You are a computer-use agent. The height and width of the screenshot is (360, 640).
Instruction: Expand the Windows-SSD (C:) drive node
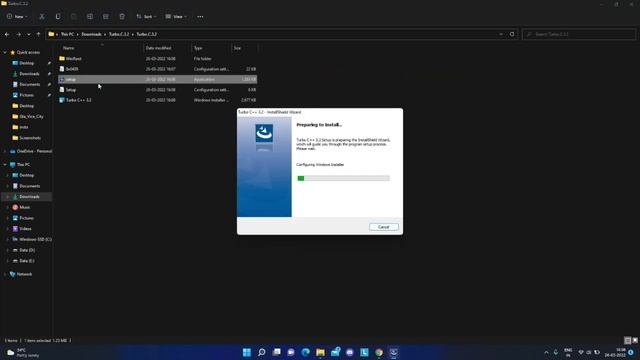click(7, 240)
